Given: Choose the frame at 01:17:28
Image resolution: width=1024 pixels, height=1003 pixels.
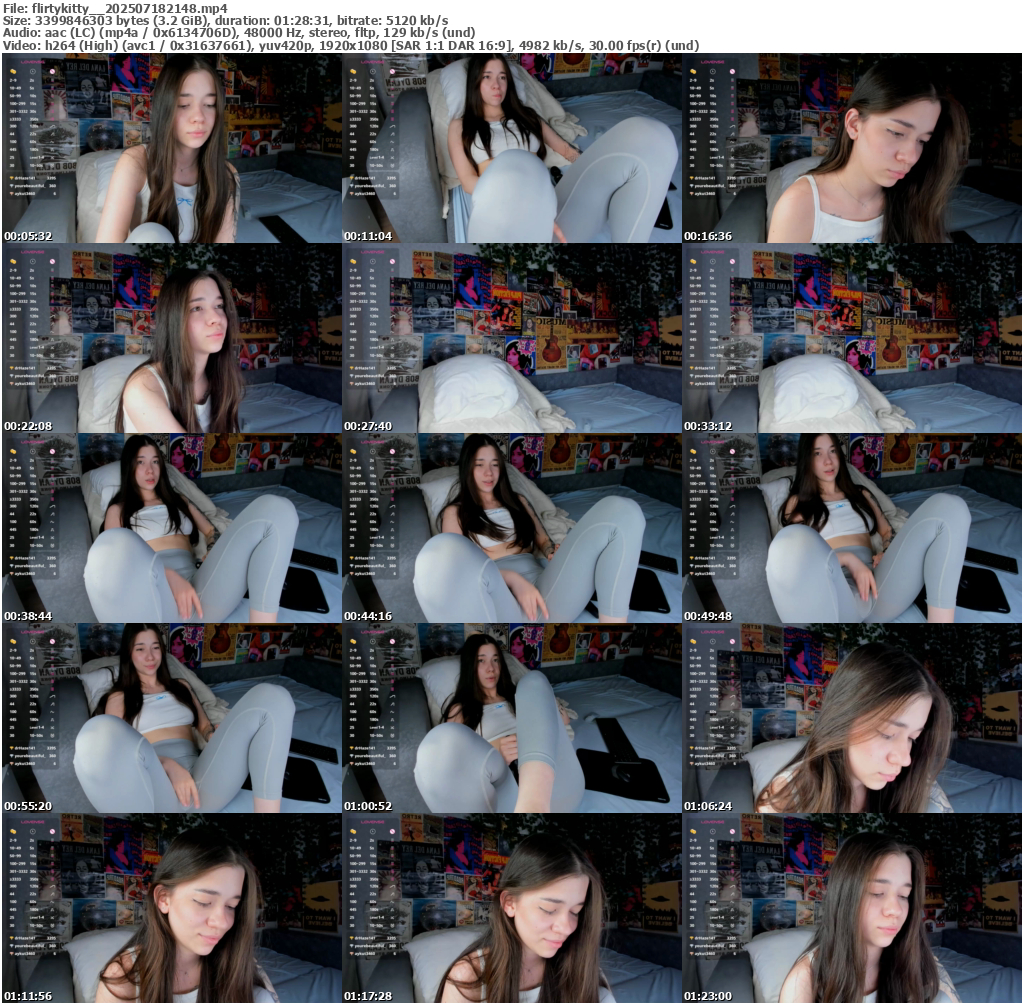Looking at the screenshot, I should coord(512,908).
